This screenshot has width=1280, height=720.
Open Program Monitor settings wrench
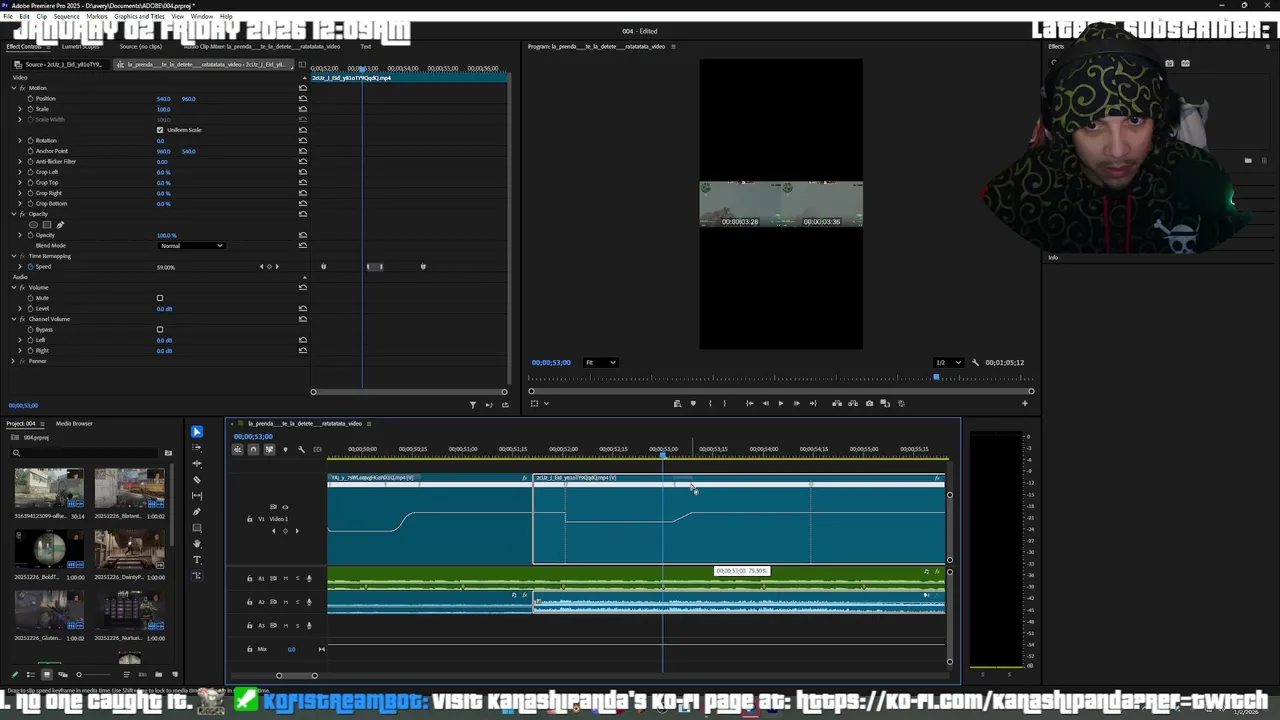click(x=975, y=362)
